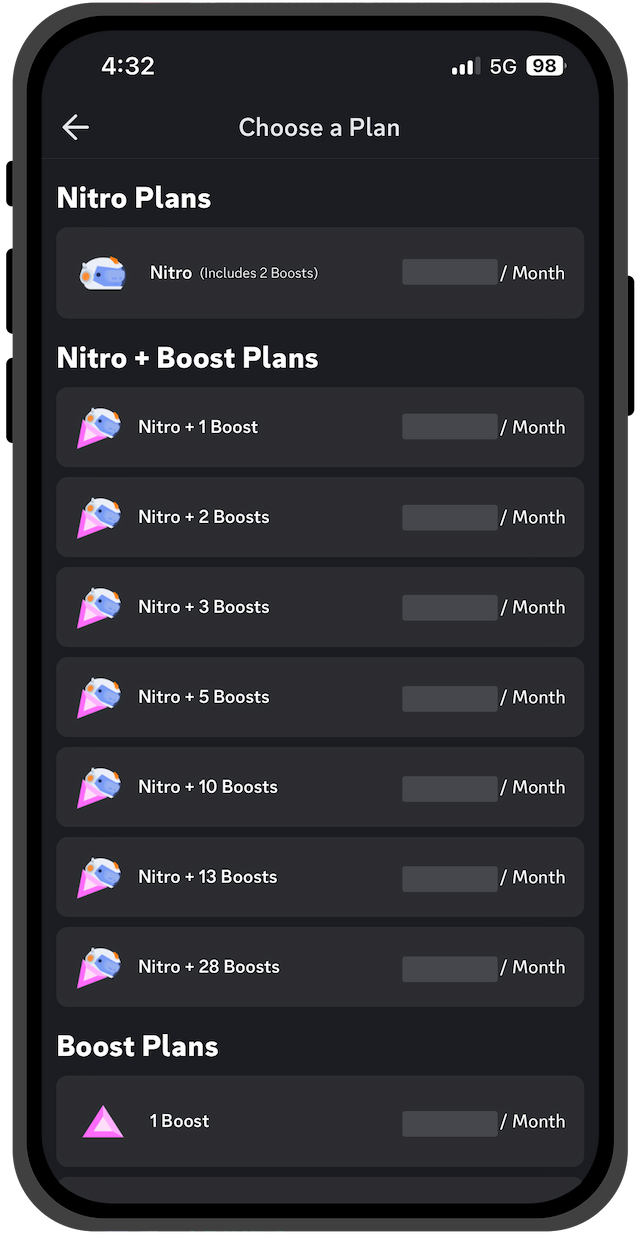
Task: Choose the Nitro + 1 Boost plan label
Action: [198, 427]
